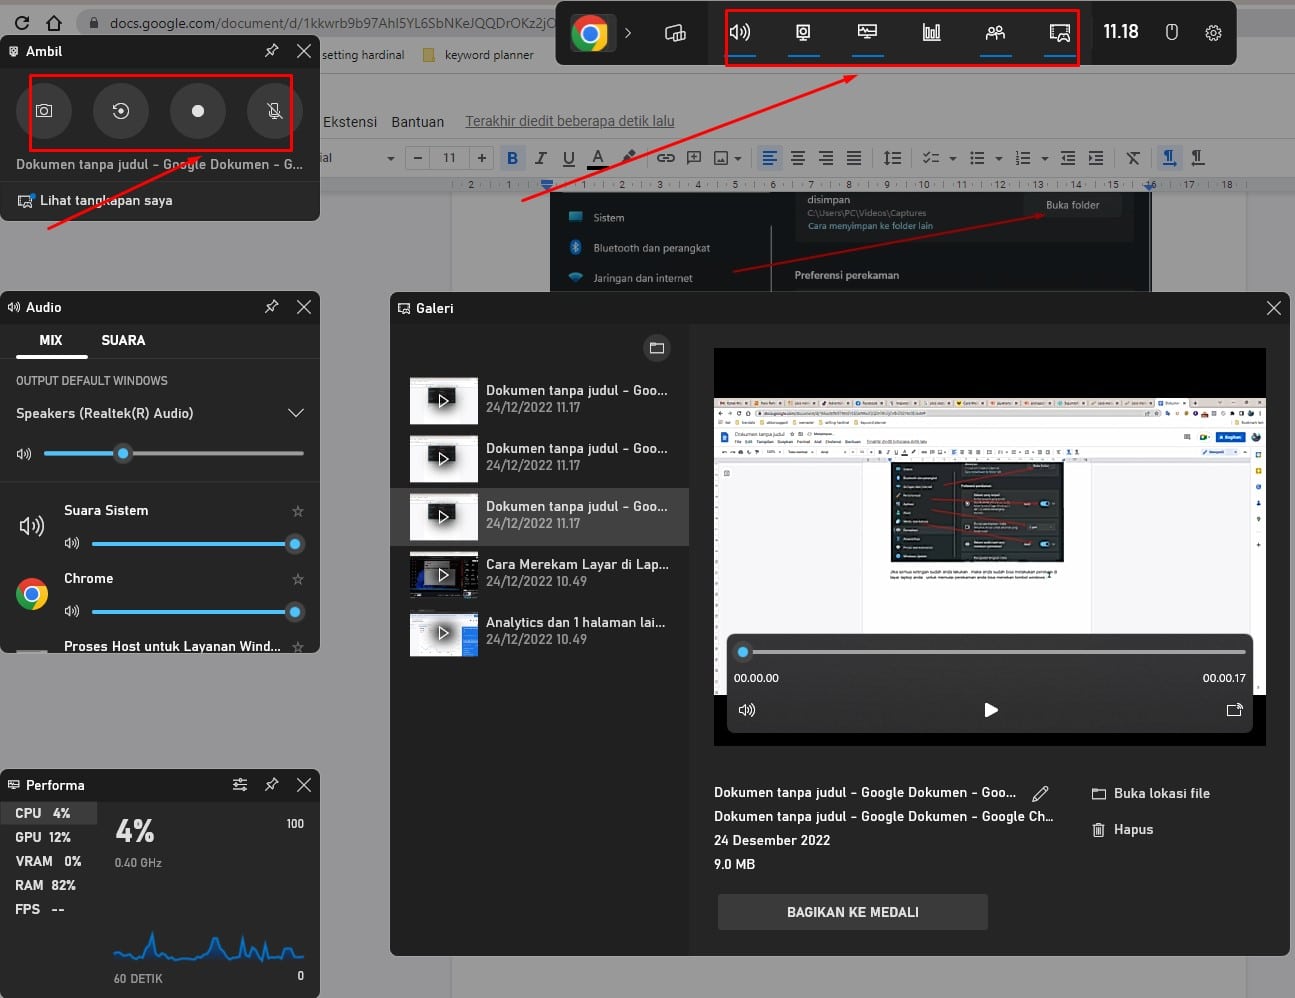Insert link in Google Docs toolbar
Screen dimensions: 1295x998
666,158
